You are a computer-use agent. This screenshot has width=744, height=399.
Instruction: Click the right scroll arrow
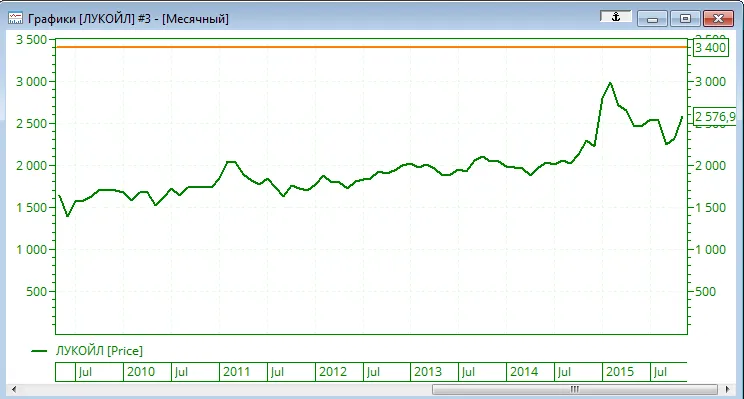click(727, 390)
